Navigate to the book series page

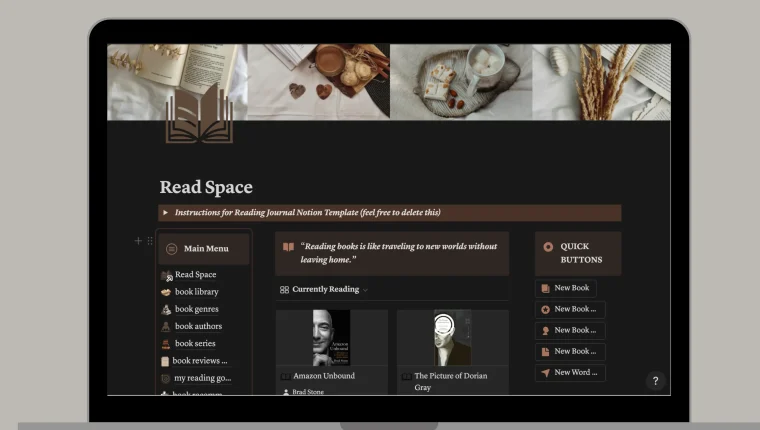click(195, 343)
